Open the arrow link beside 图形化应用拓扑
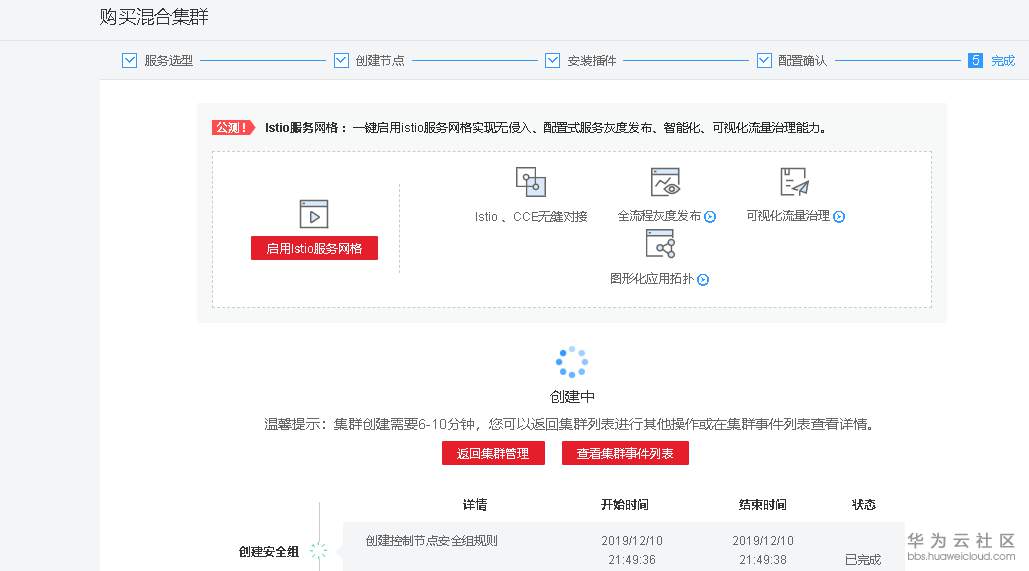The image size is (1029, 571). pos(703,280)
